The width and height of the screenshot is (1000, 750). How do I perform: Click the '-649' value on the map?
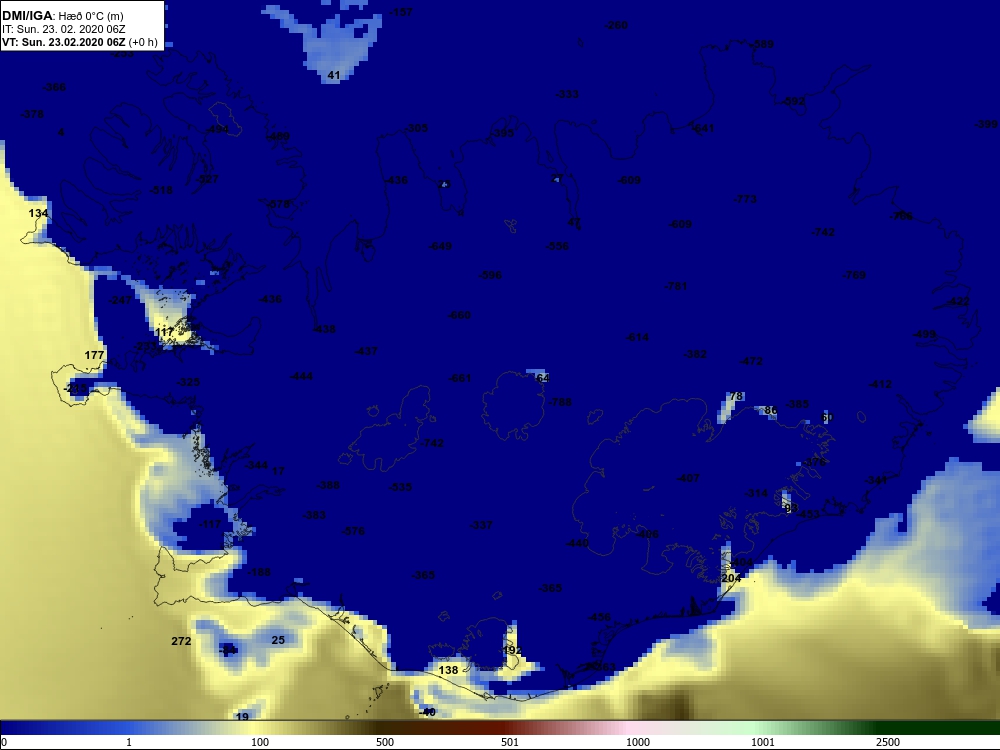[440, 246]
